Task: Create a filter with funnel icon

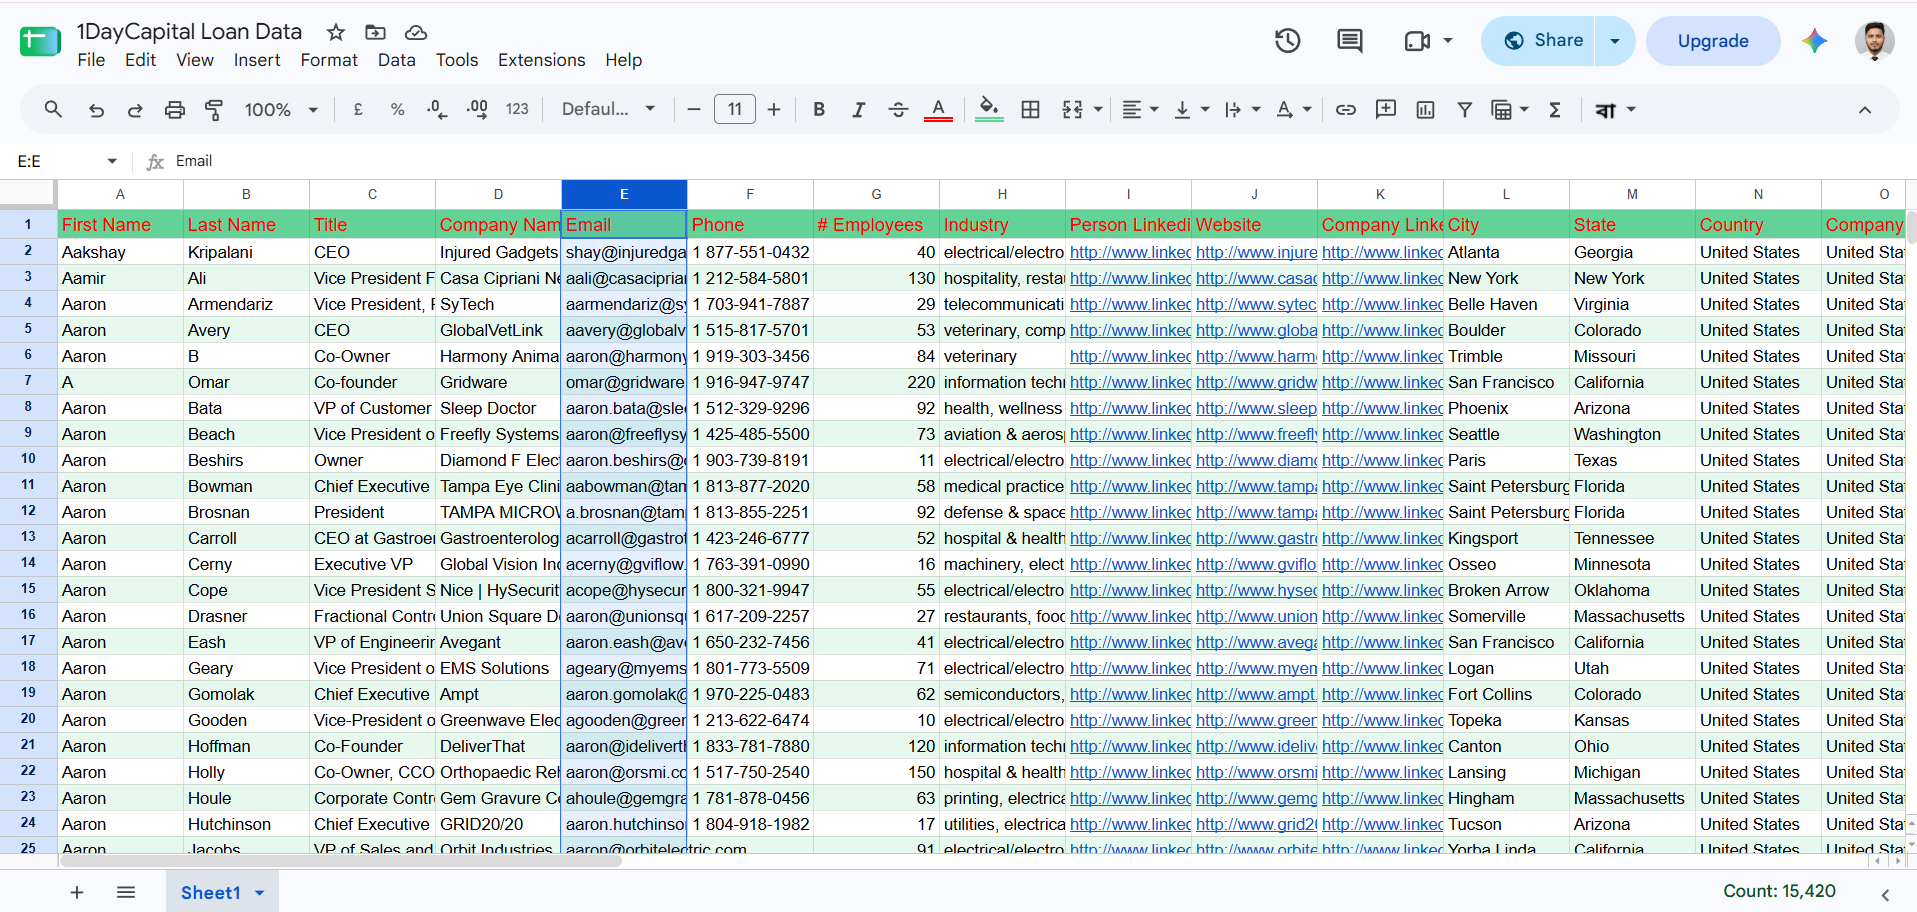Action: [x=1465, y=110]
